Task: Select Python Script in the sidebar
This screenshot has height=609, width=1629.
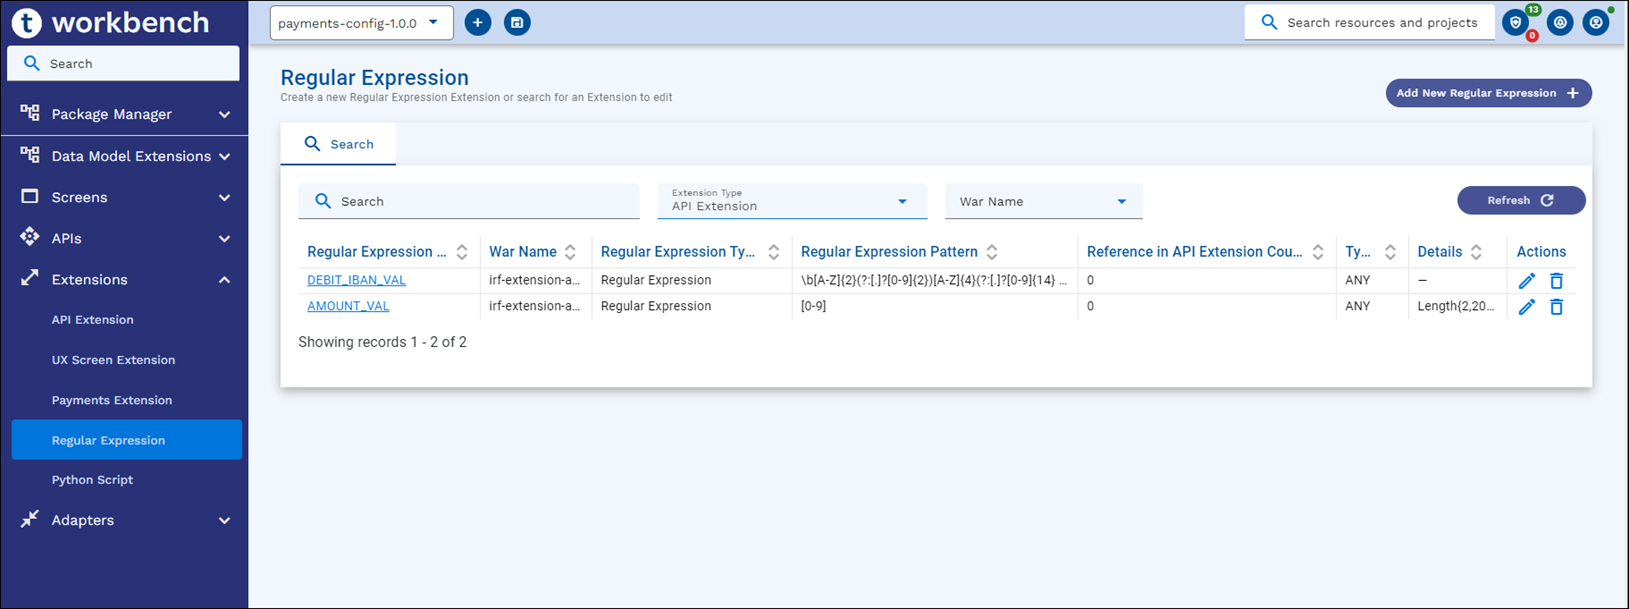Action: pyautogui.click(x=92, y=480)
